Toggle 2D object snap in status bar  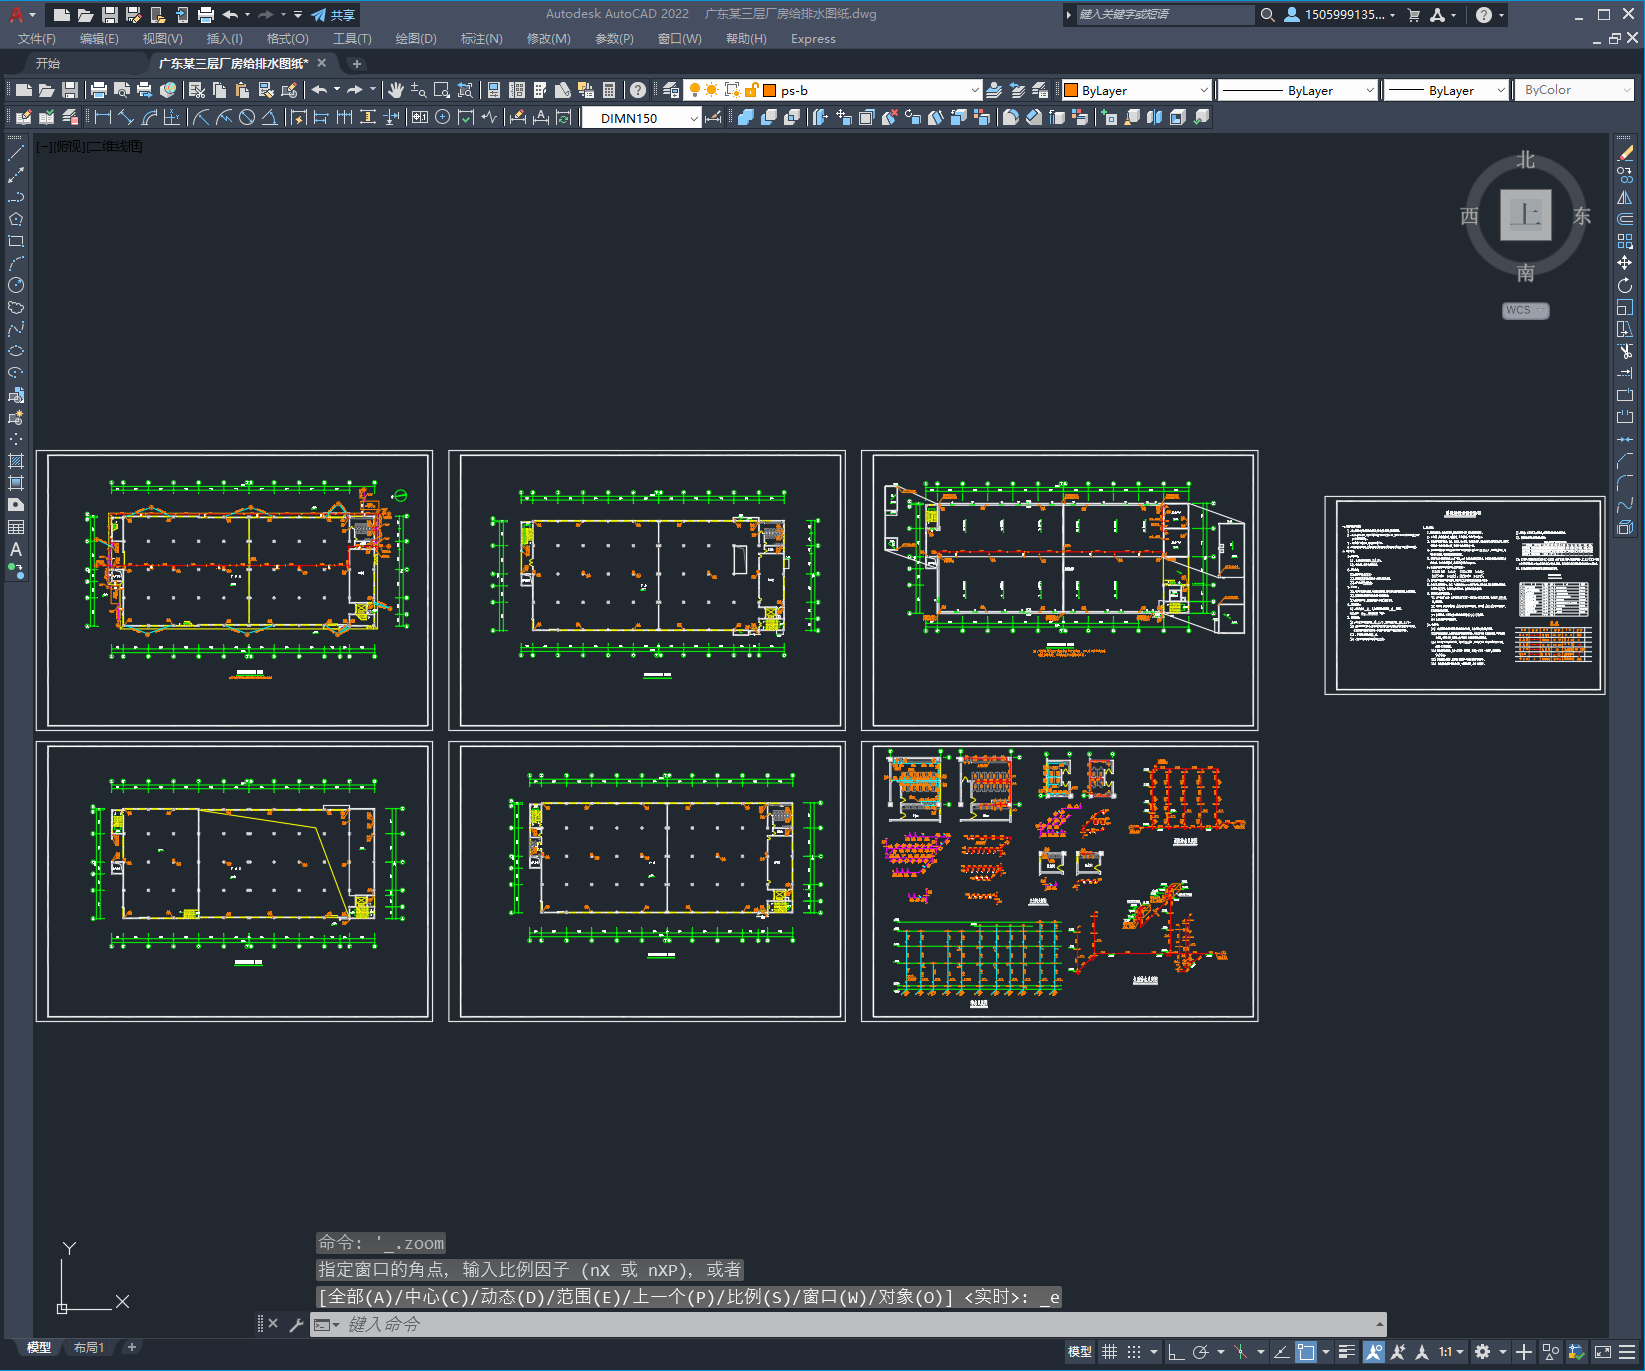coord(1305,1352)
